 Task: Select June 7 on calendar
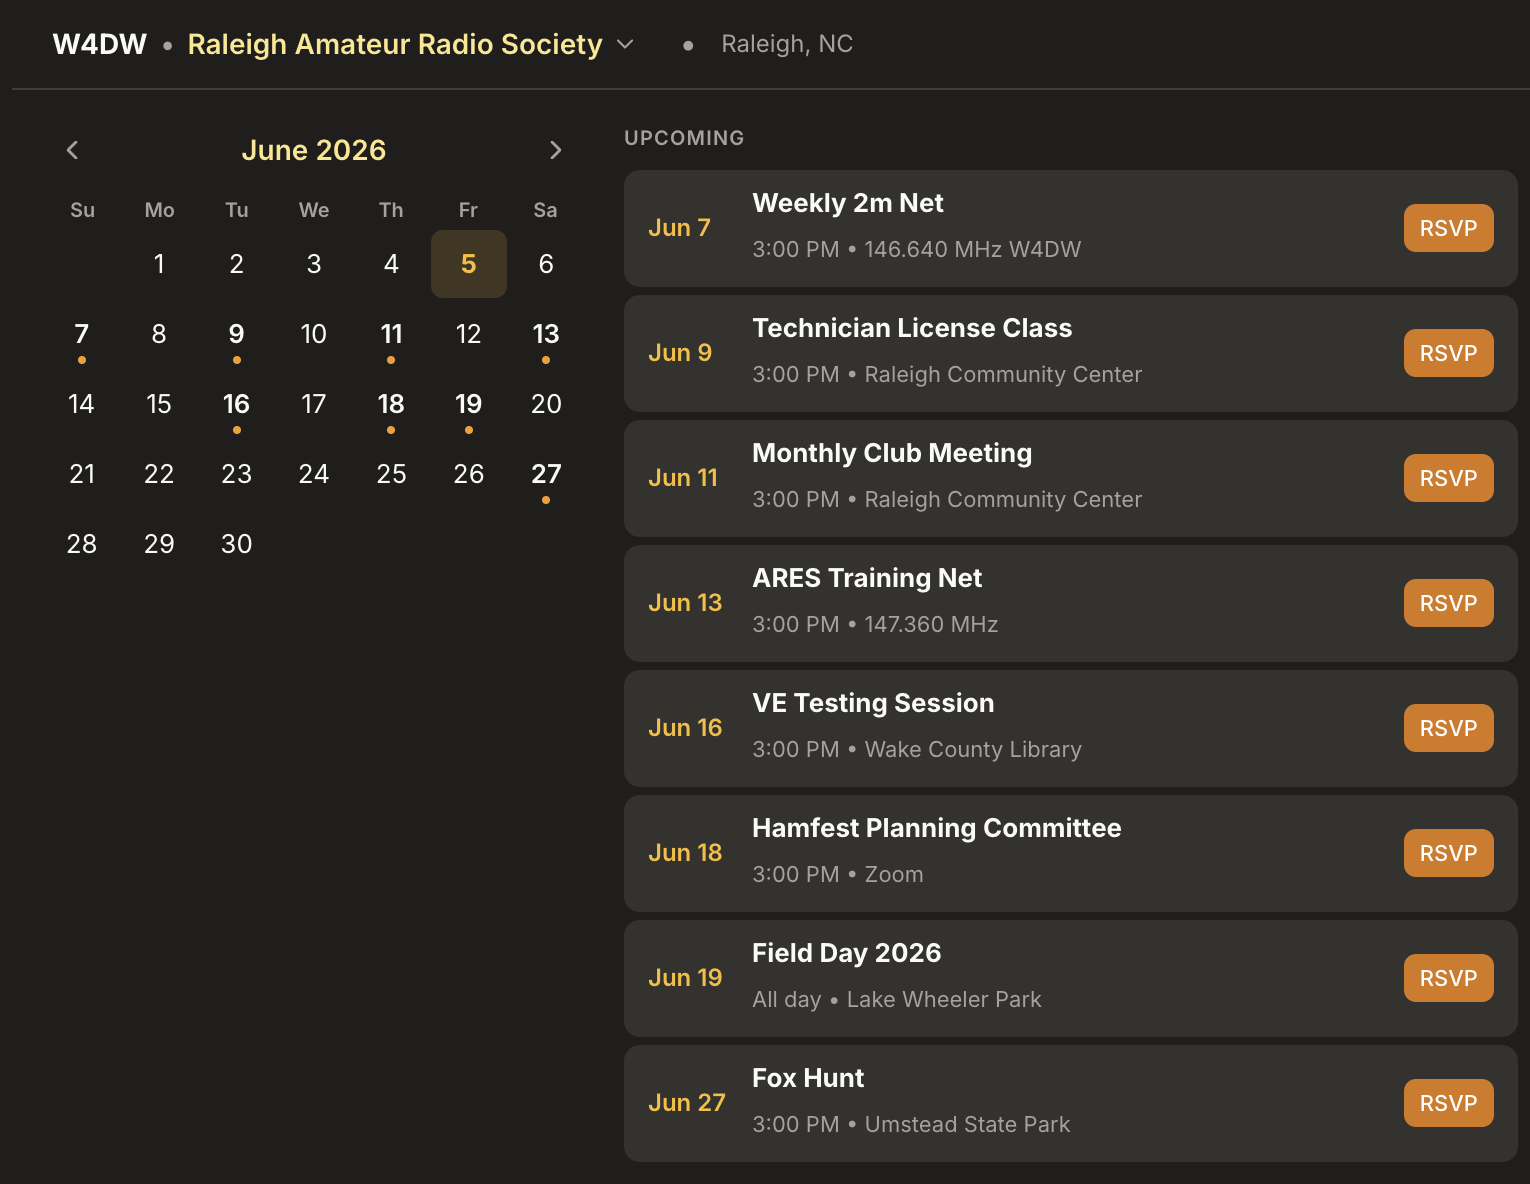pos(82,334)
